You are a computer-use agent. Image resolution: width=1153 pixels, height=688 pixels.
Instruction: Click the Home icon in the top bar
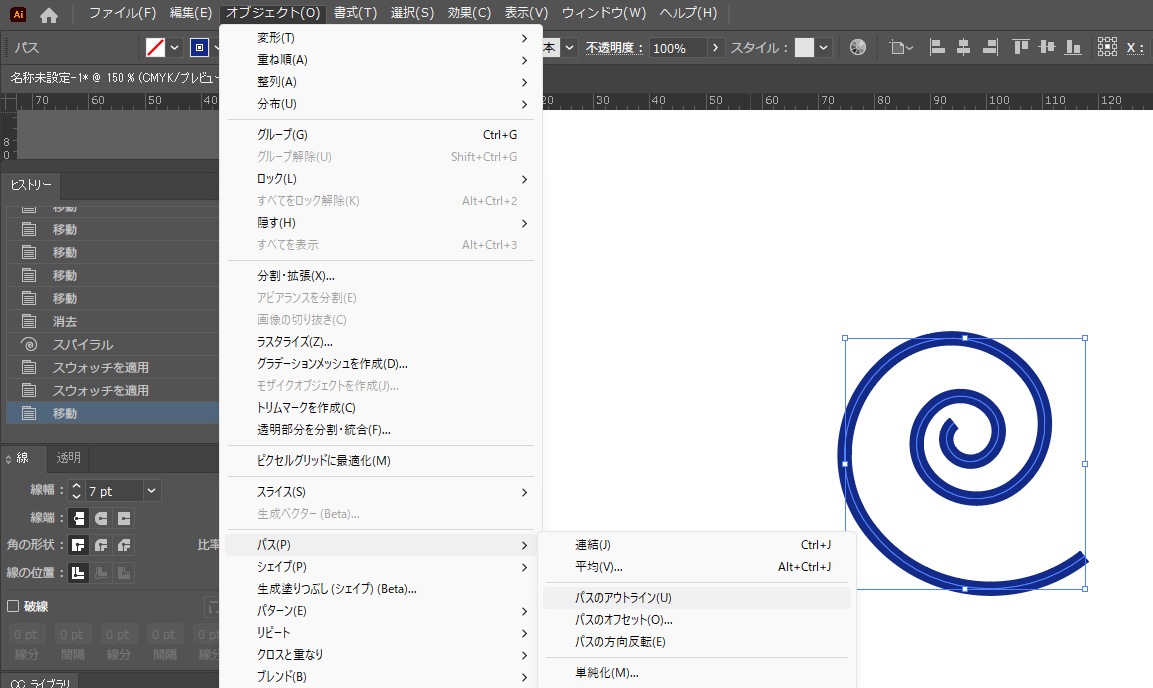point(48,14)
